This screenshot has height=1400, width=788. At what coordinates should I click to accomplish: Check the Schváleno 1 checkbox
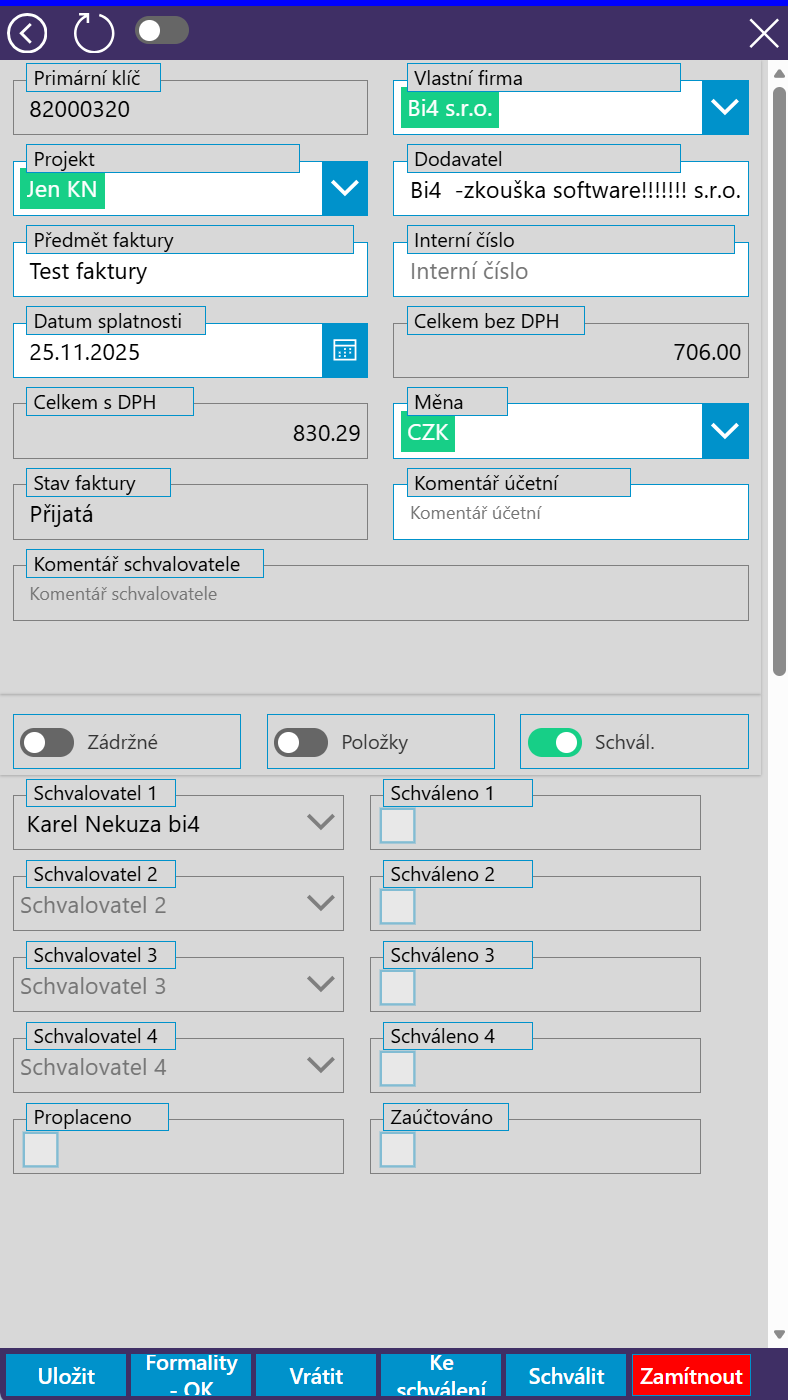pyautogui.click(x=398, y=826)
